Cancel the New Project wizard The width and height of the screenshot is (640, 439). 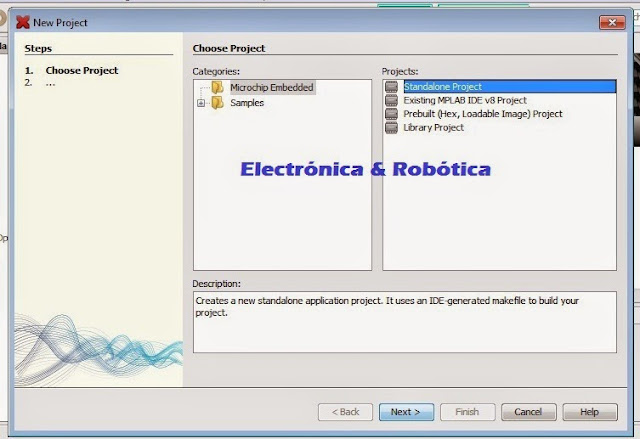pos(528,412)
